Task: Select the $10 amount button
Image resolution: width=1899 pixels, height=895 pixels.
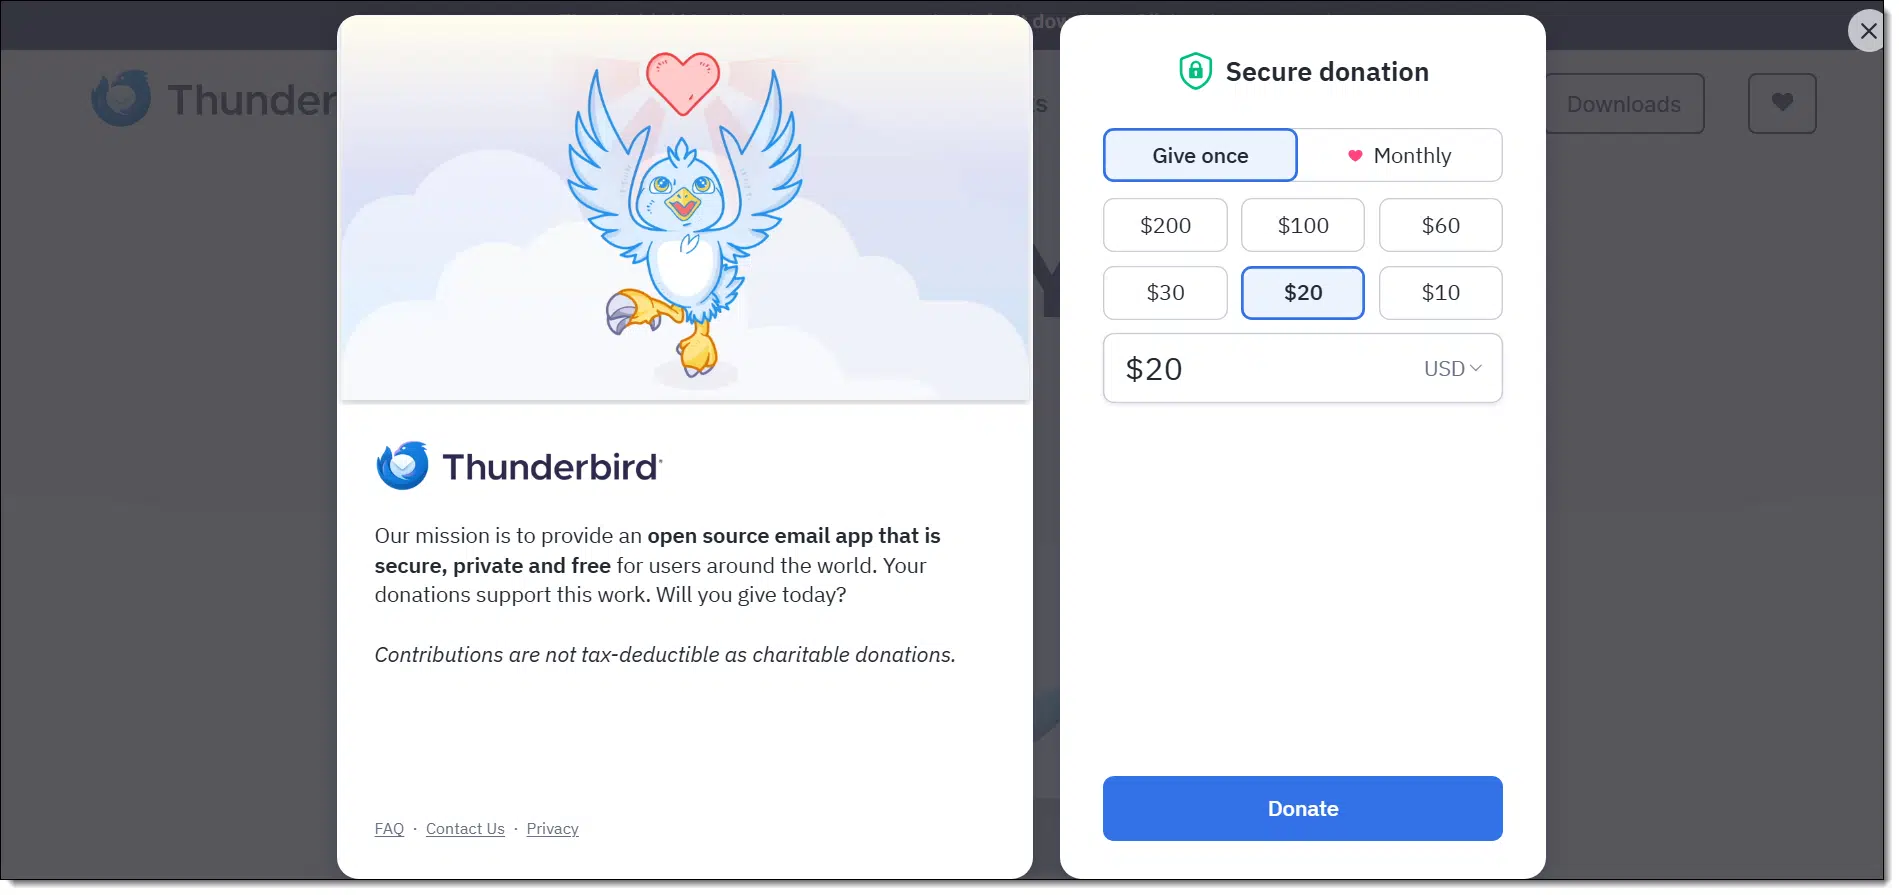Action: tap(1441, 293)
